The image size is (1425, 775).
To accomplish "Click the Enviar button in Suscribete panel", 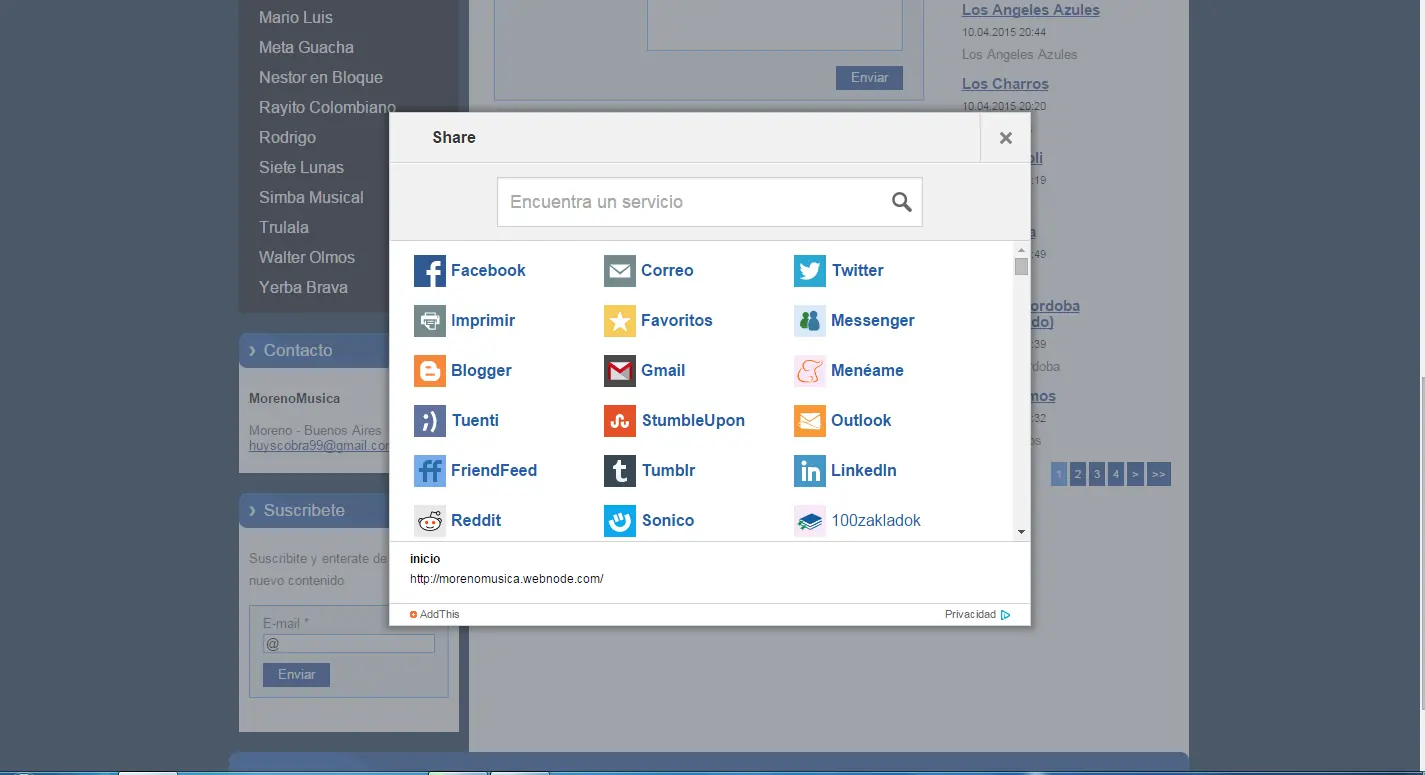I will coord(296,675).
